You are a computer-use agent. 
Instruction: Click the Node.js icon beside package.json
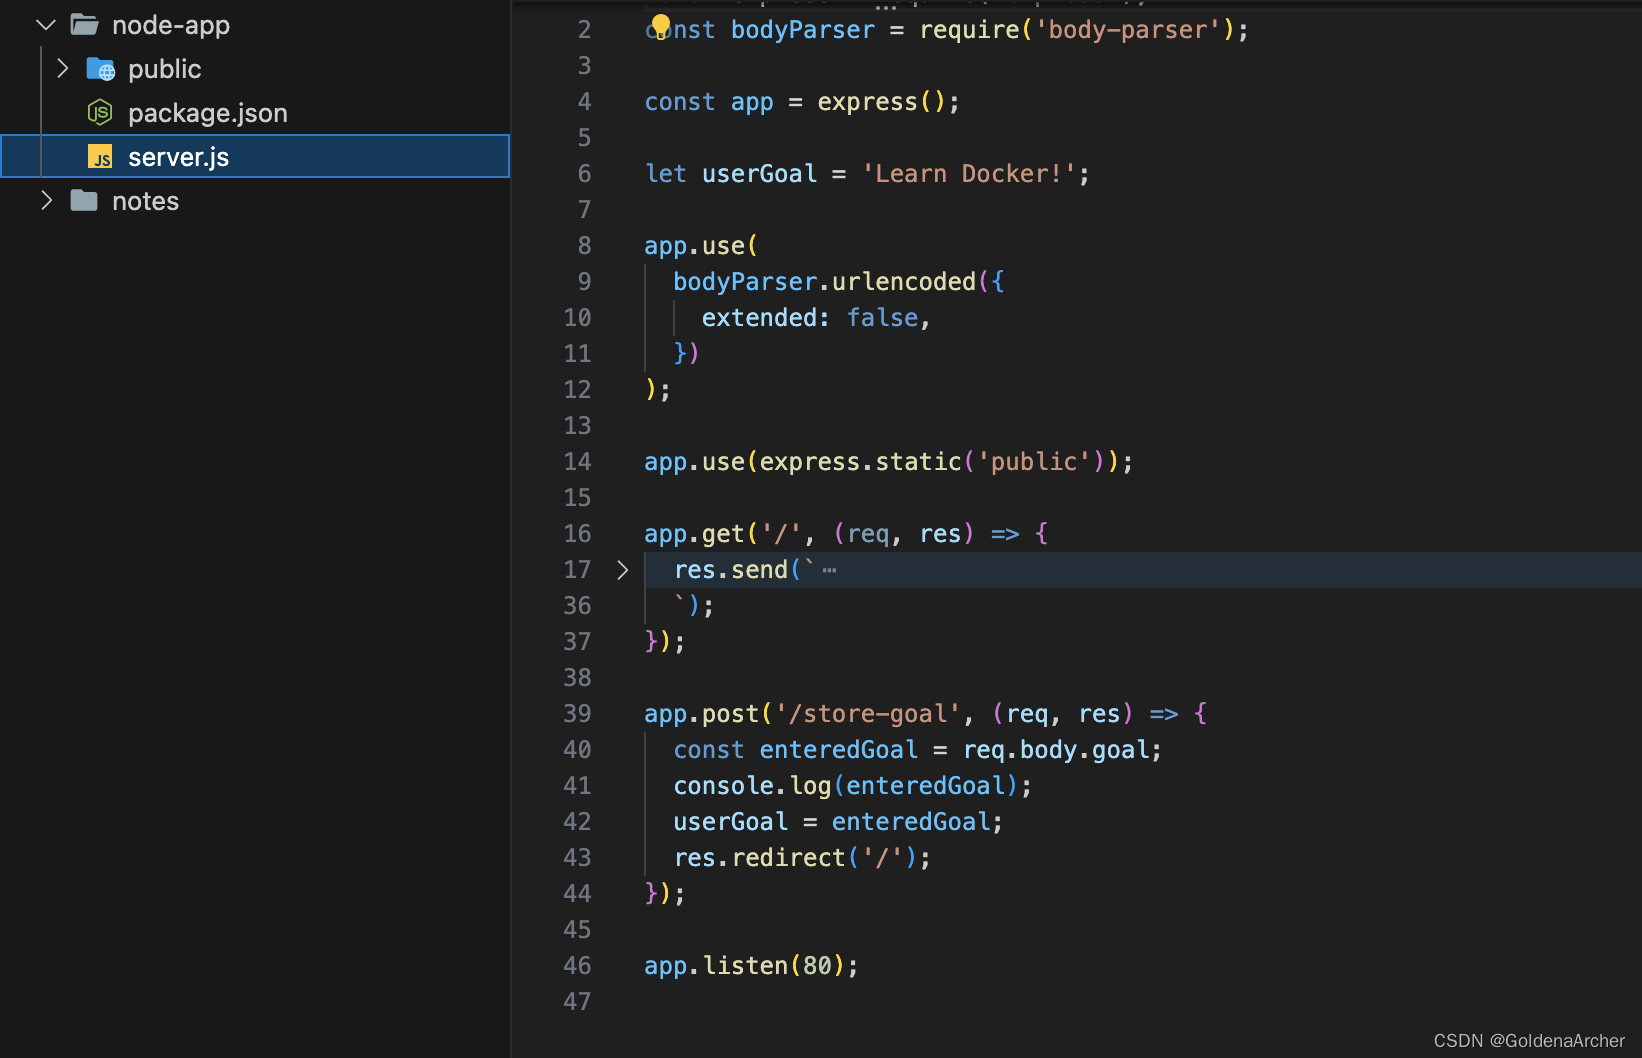pyautogui.click(x=100, y=113)
